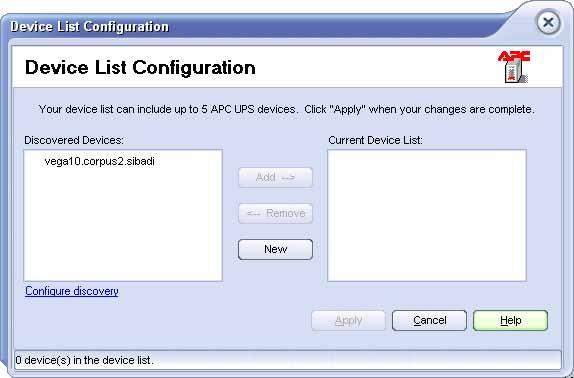This screenshot has height=378, width=574.
Task: Click the APC UPS logo icon
Action: [514, 67]
